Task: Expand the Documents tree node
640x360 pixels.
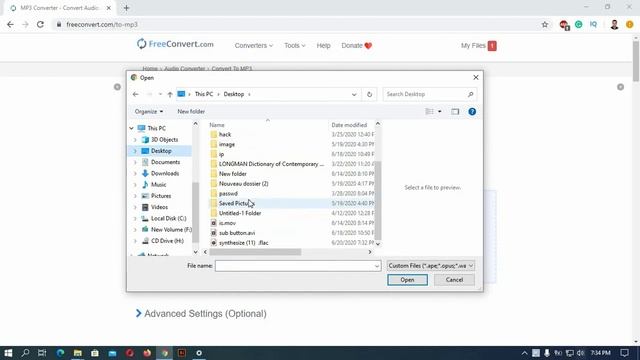Action: (x=135, y=162)
